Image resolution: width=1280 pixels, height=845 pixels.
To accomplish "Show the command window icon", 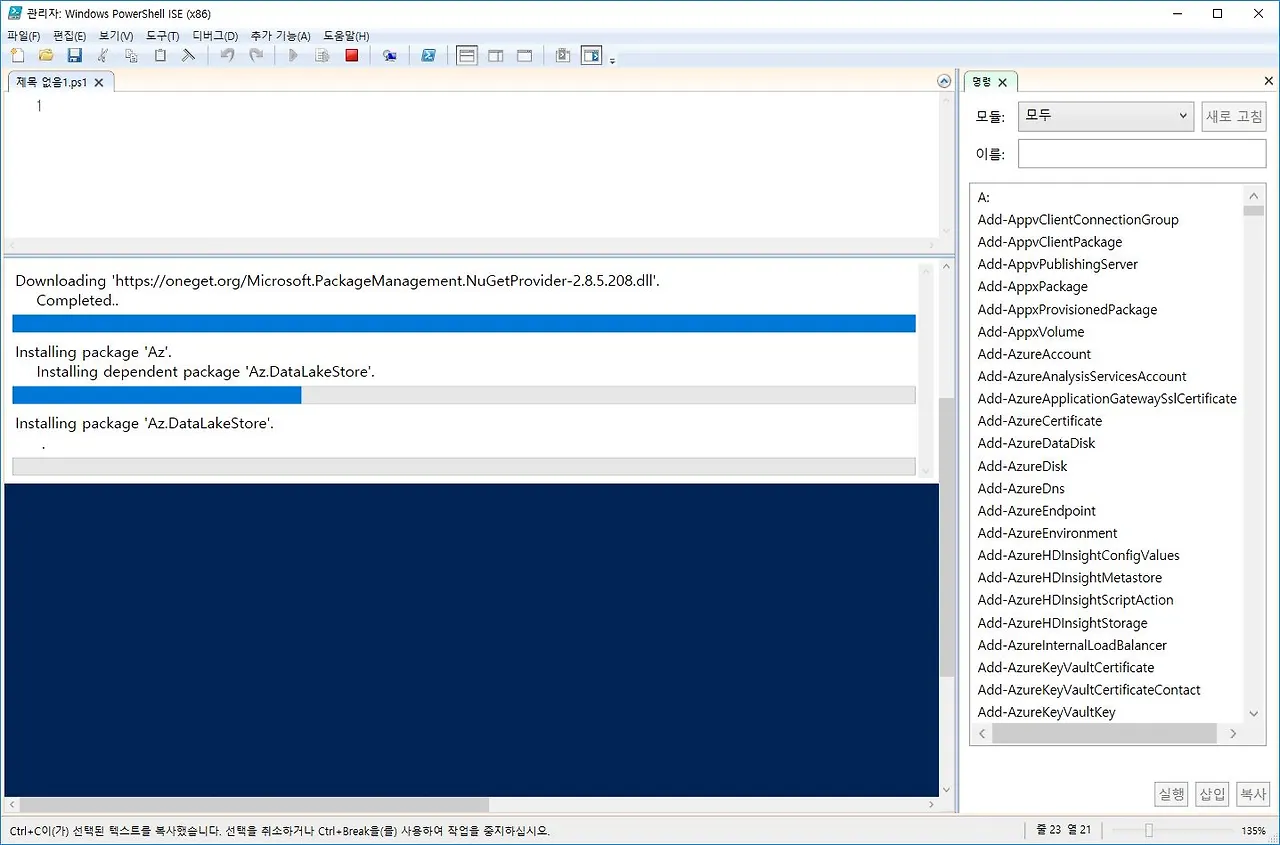I will point(563,56).
